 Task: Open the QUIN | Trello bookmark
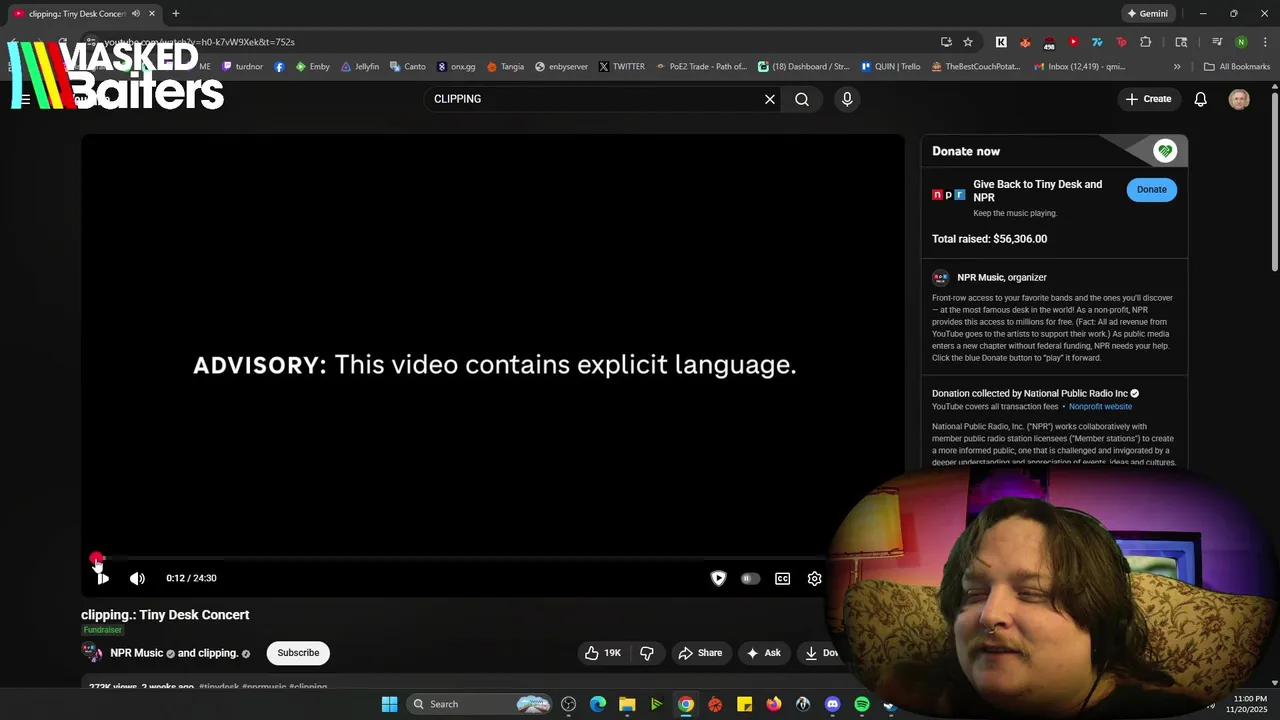[x=890, y=67]
